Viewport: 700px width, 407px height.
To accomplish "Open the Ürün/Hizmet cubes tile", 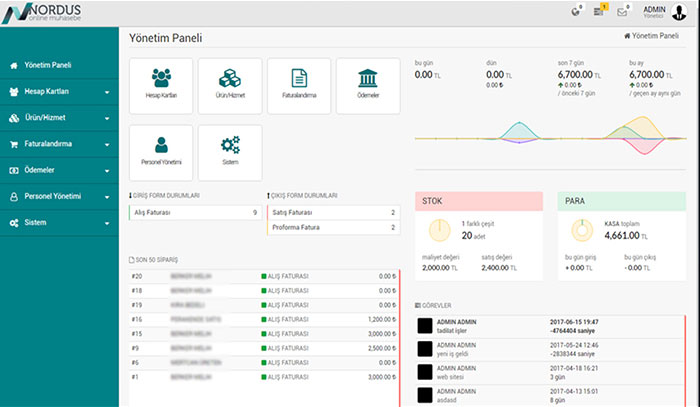I will pyautogui.click(x=230, y=86).
